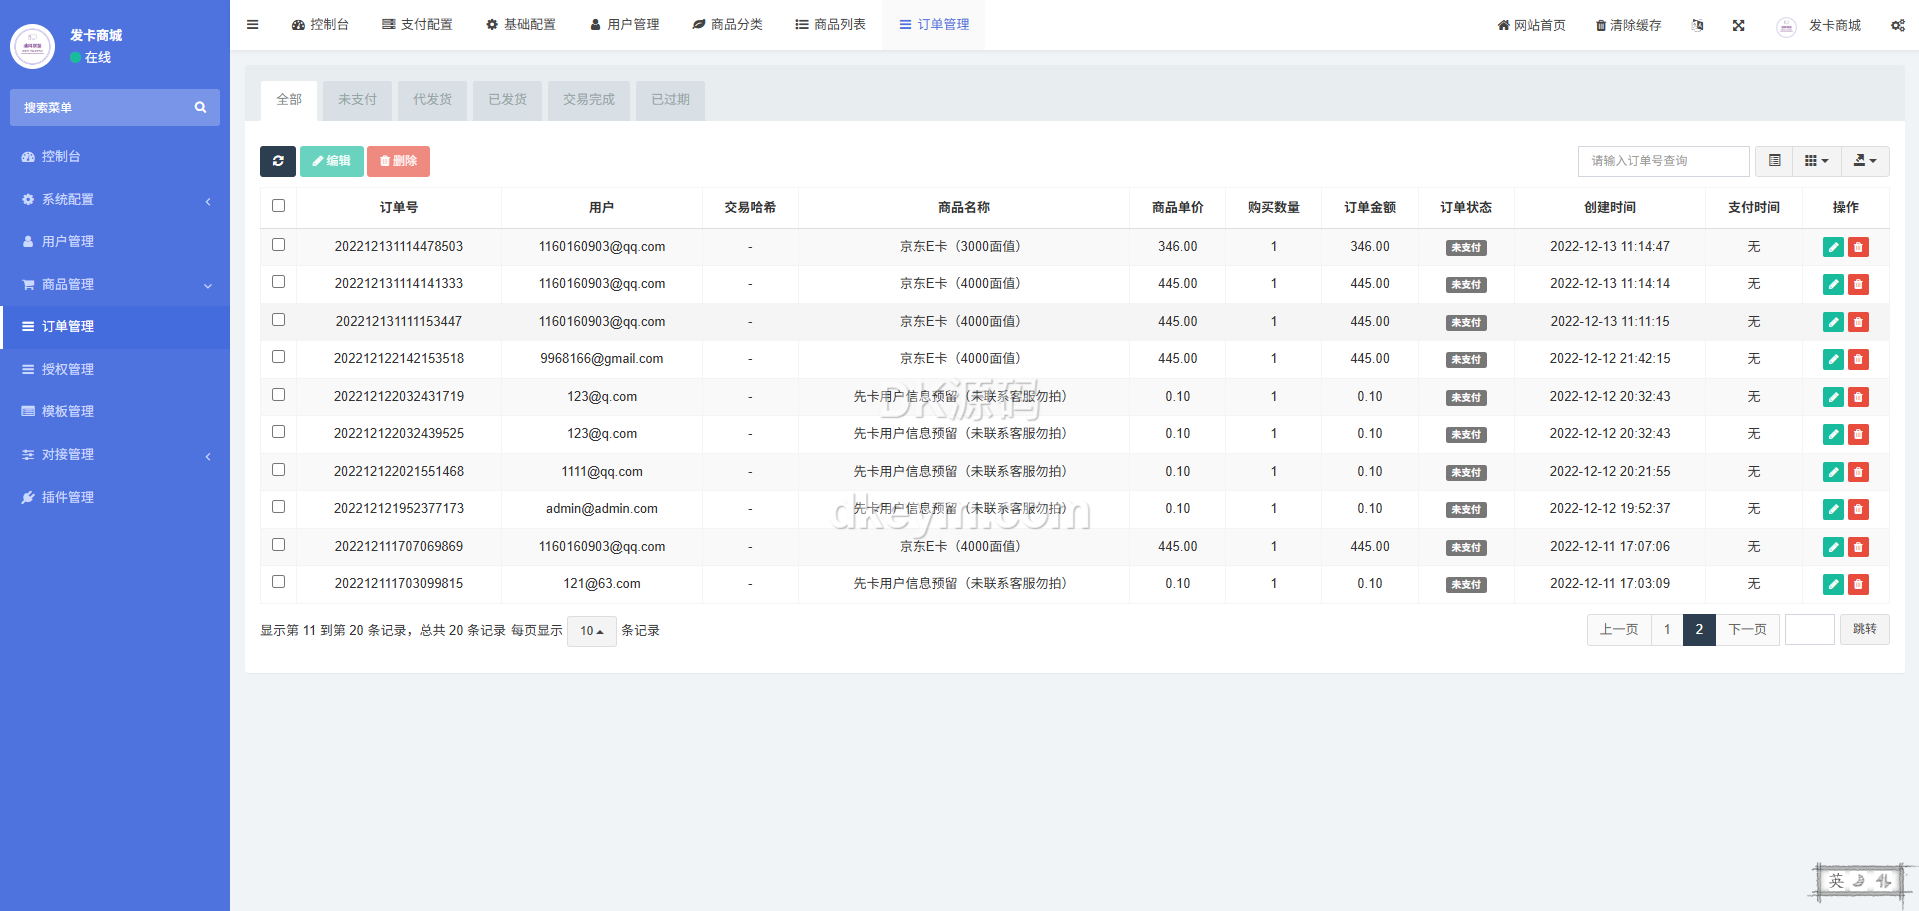Click green edit icon for order 202212131114478503

coord(1832,247)
